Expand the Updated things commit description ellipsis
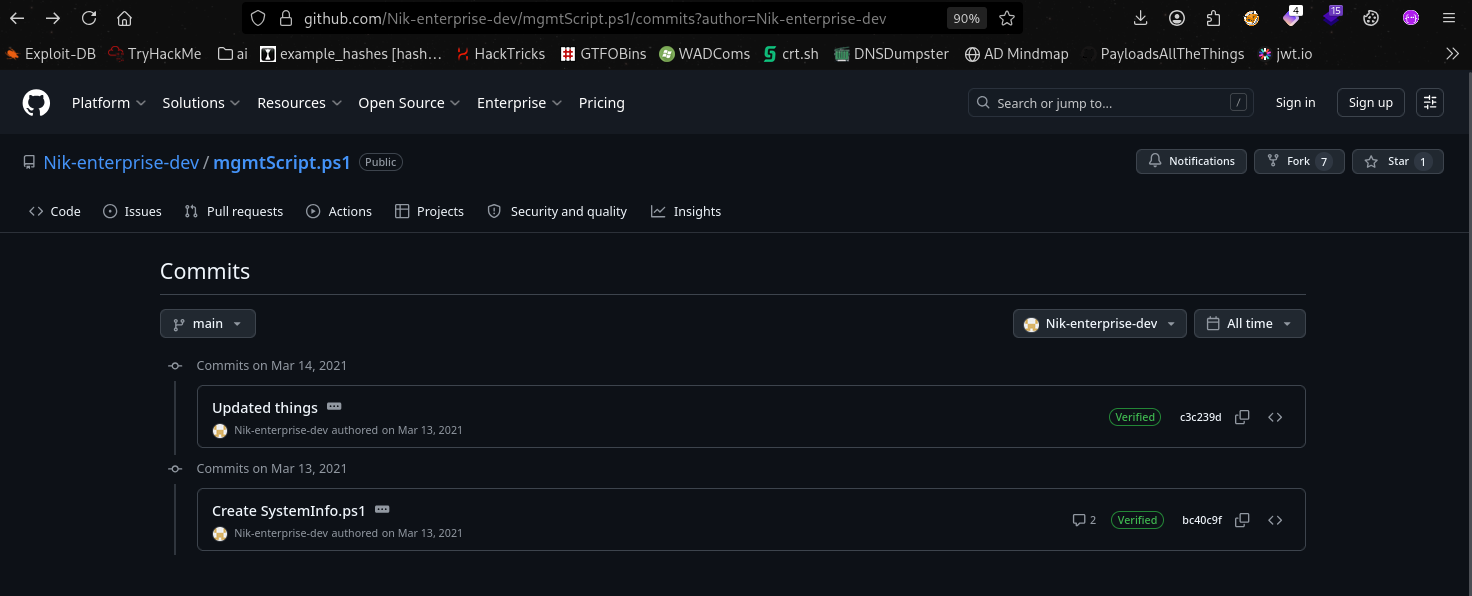This screenshot has width=1472, height=596. coord(334,406)
